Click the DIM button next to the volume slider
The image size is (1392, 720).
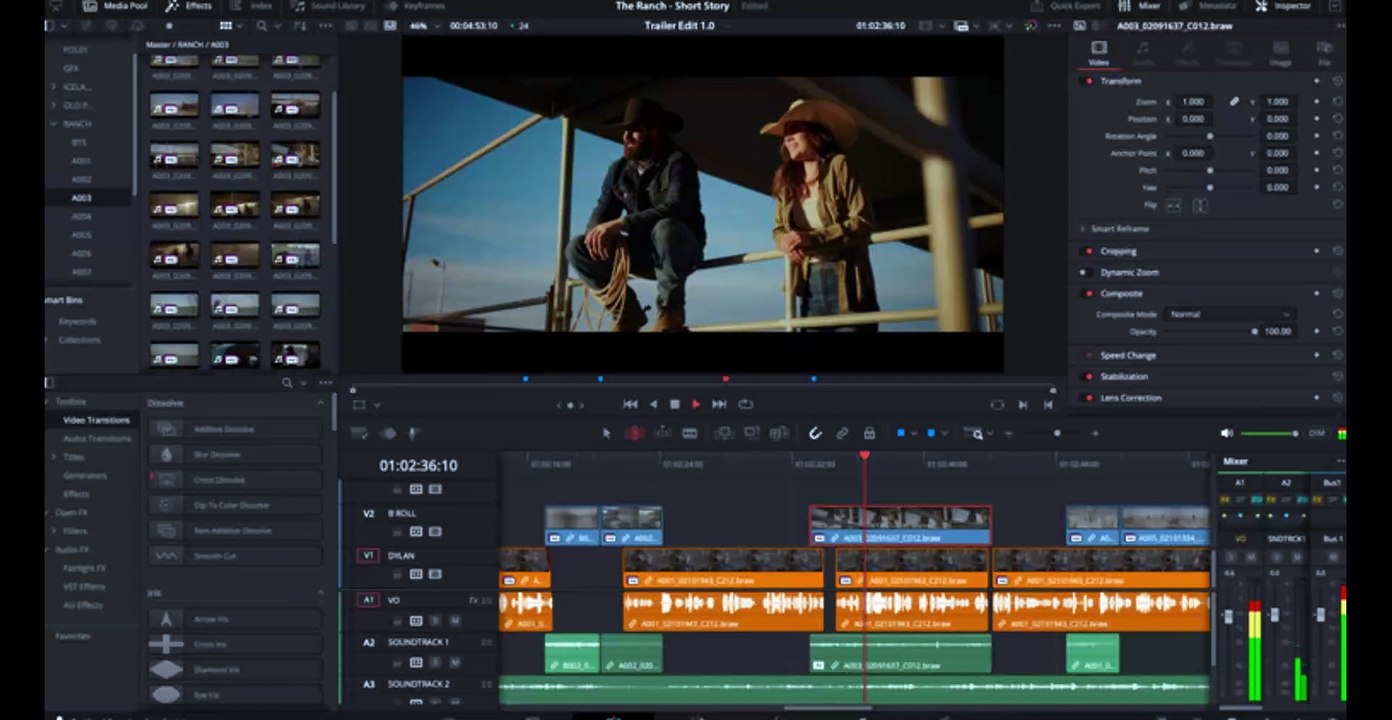coord(1316,433)
